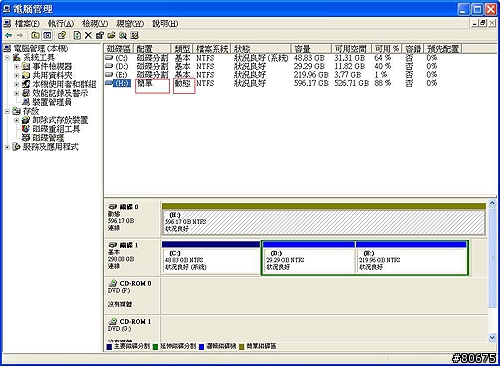Sort by the 磁碟區 column header
500x366 pixels.
click(119, 49)
